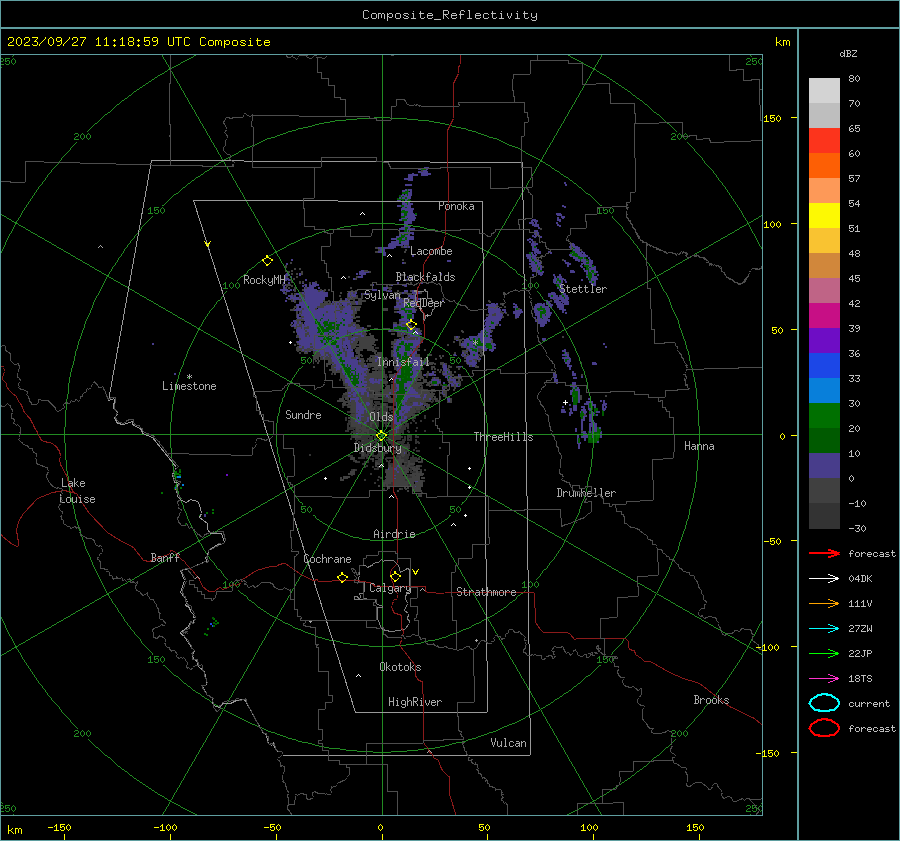Click the green 22JP arrow icon

coord(824,653)
